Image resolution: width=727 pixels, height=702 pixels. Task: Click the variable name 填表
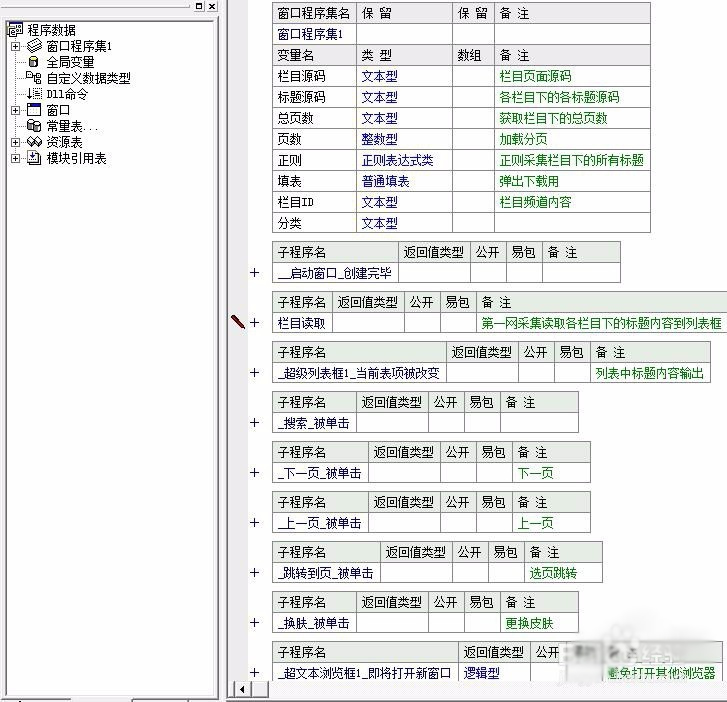(289, 181)
